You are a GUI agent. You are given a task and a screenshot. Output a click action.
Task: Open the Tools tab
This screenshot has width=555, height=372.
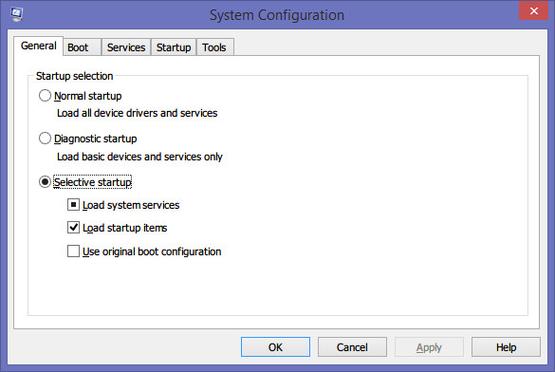pos(214,47)
